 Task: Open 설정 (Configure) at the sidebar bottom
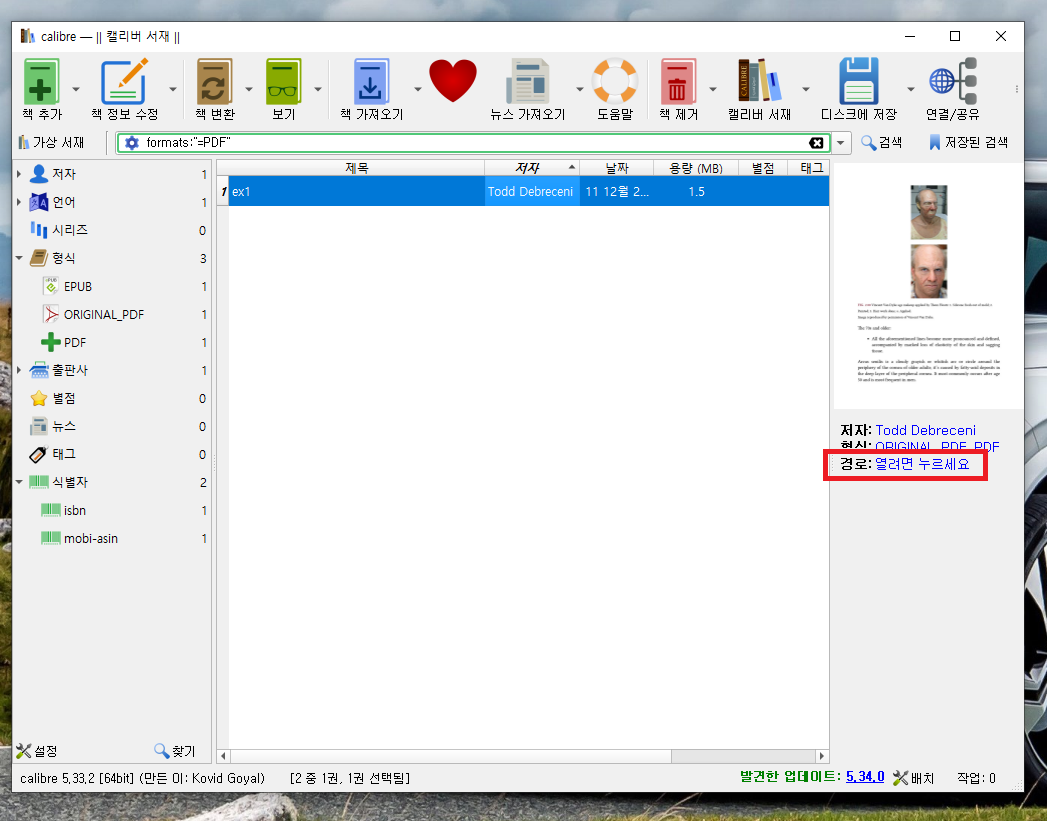(x=37, y=751)
